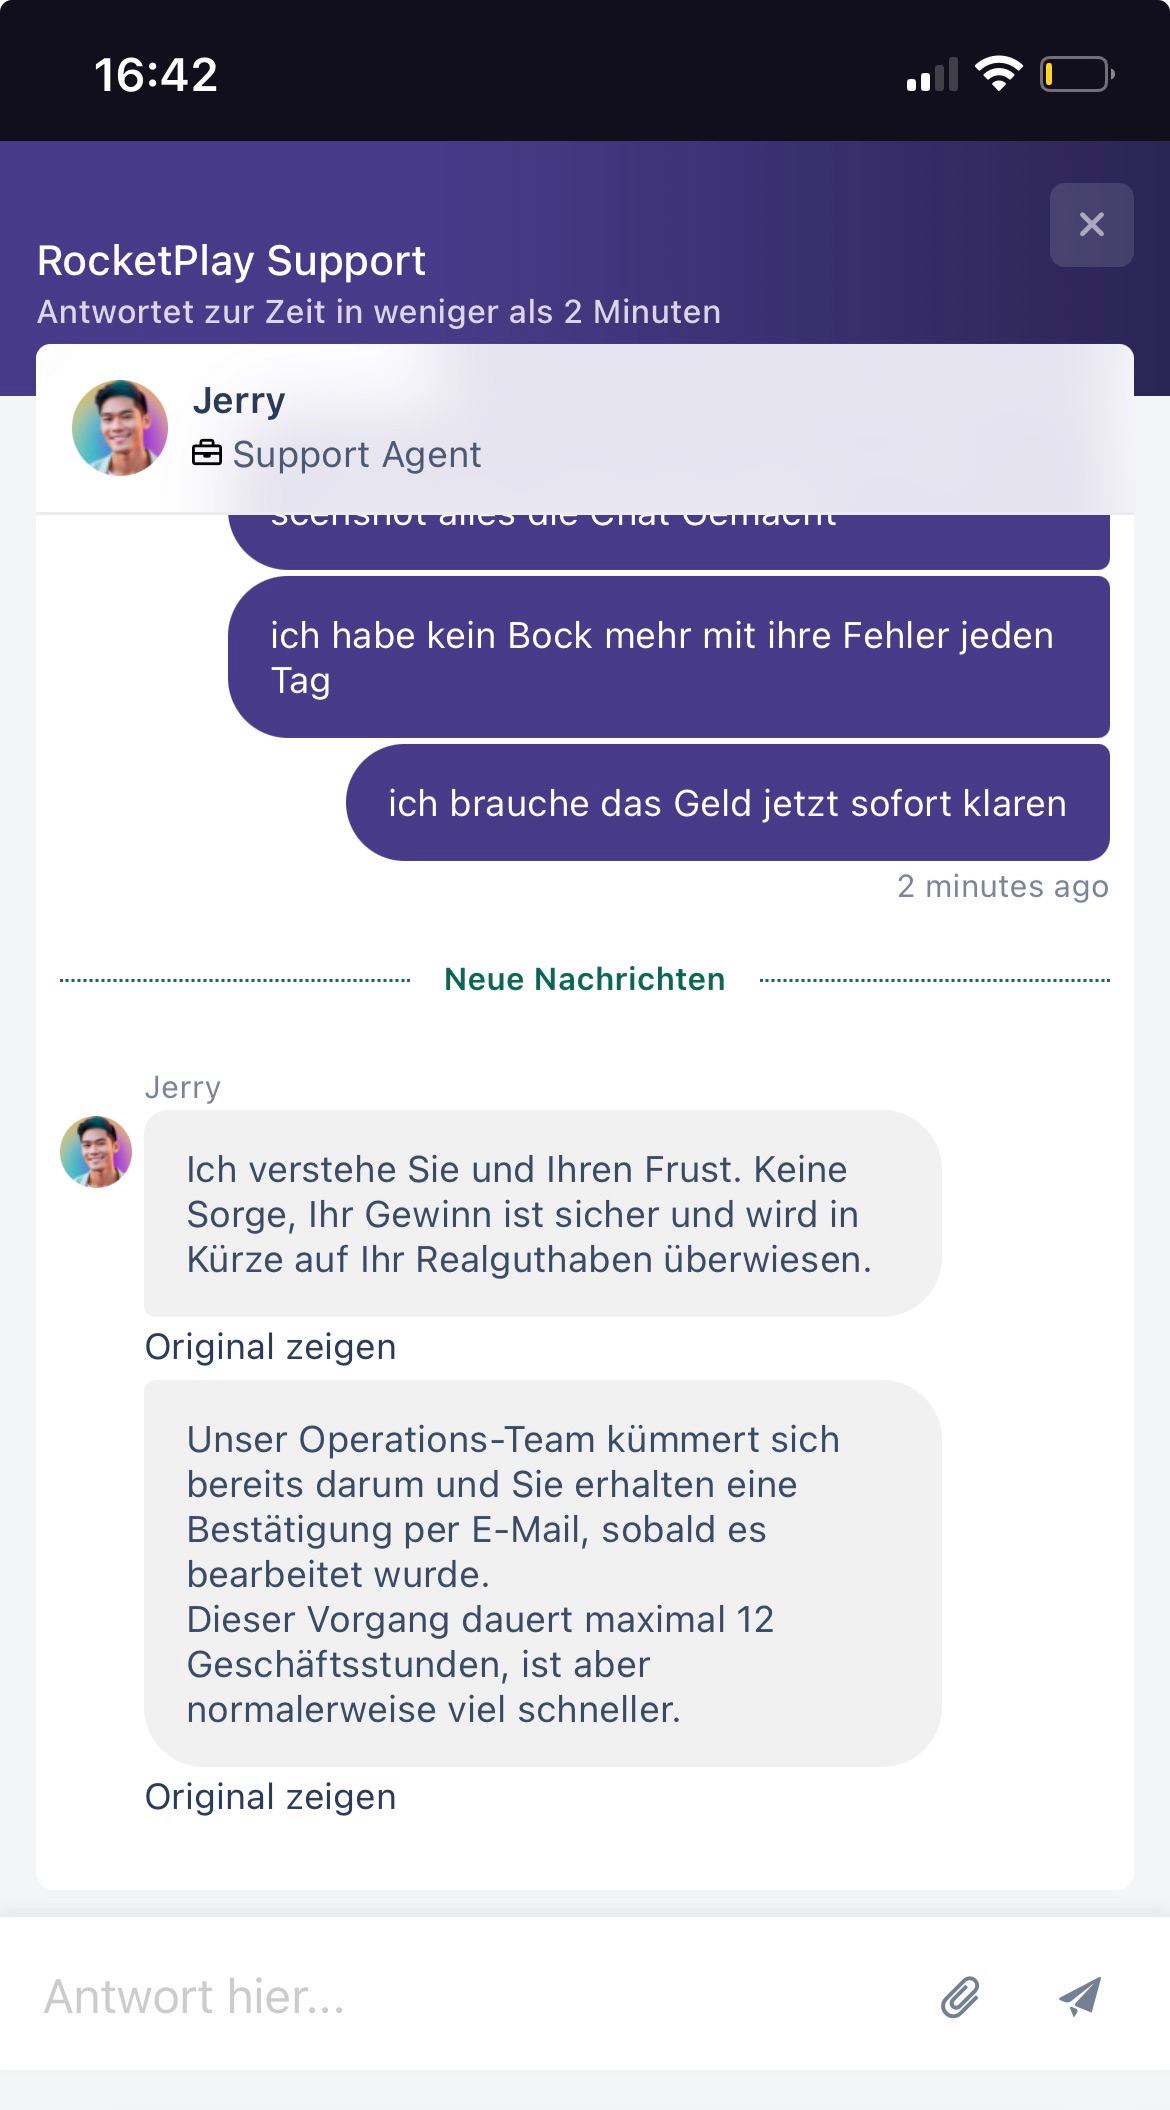The height and width of the screenshot is (2110, 1170).
Task: Tap the cellular signal bars icon
Action: [932, 75]
